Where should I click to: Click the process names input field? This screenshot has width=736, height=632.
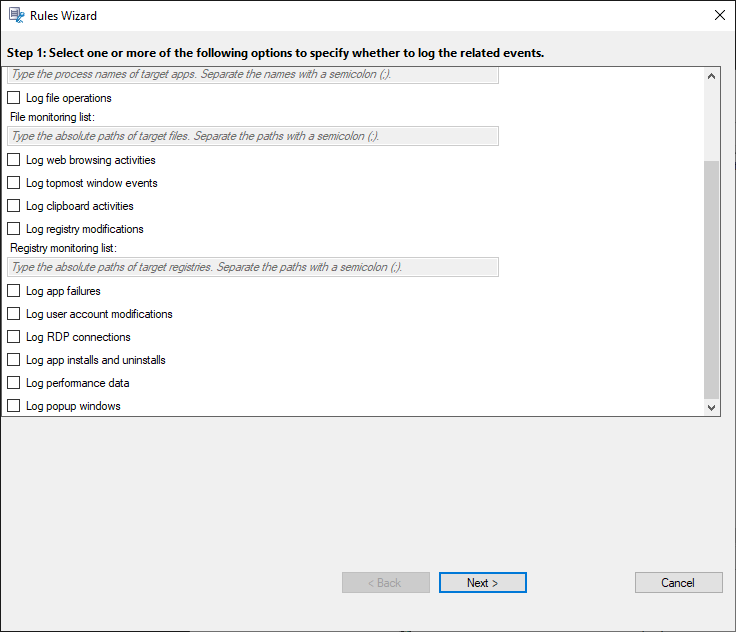253,75
